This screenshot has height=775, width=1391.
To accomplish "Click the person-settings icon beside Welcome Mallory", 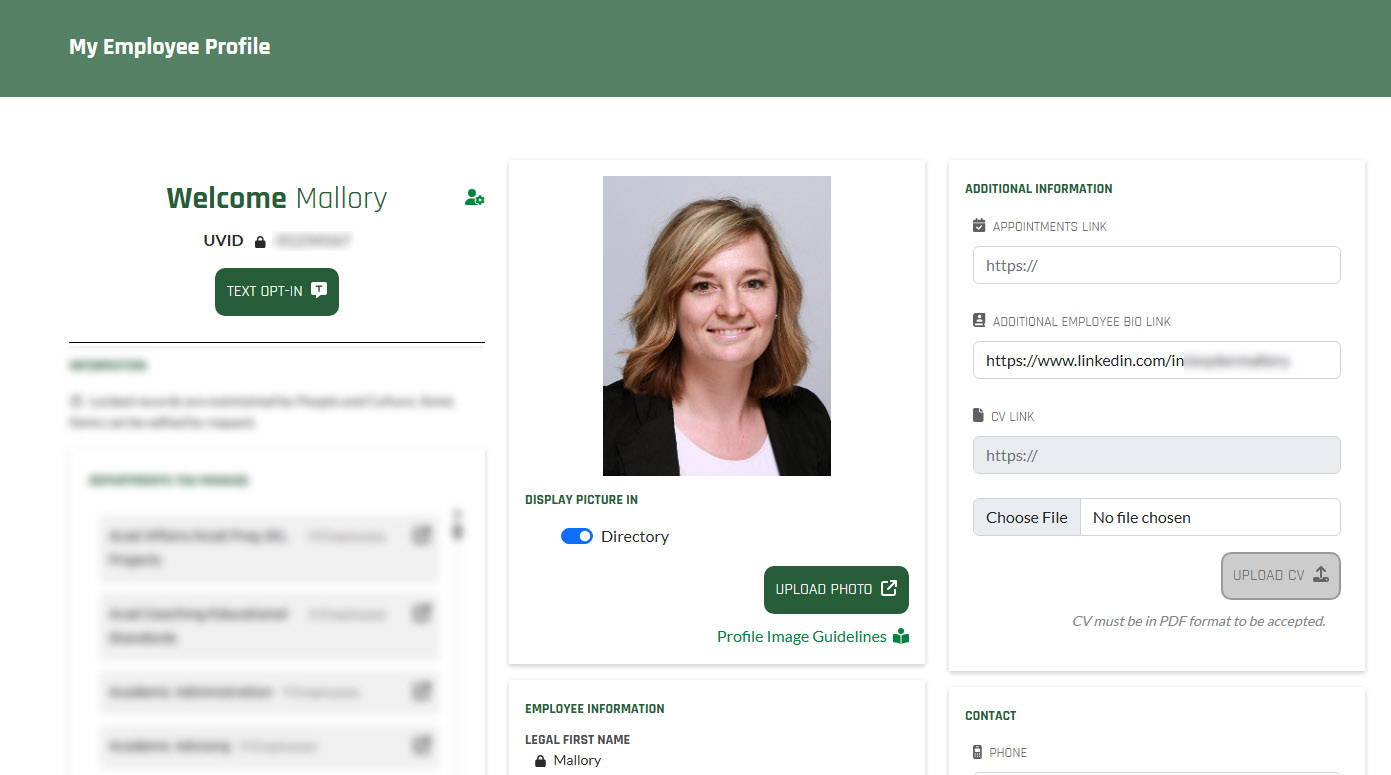I will coord(475,197).
